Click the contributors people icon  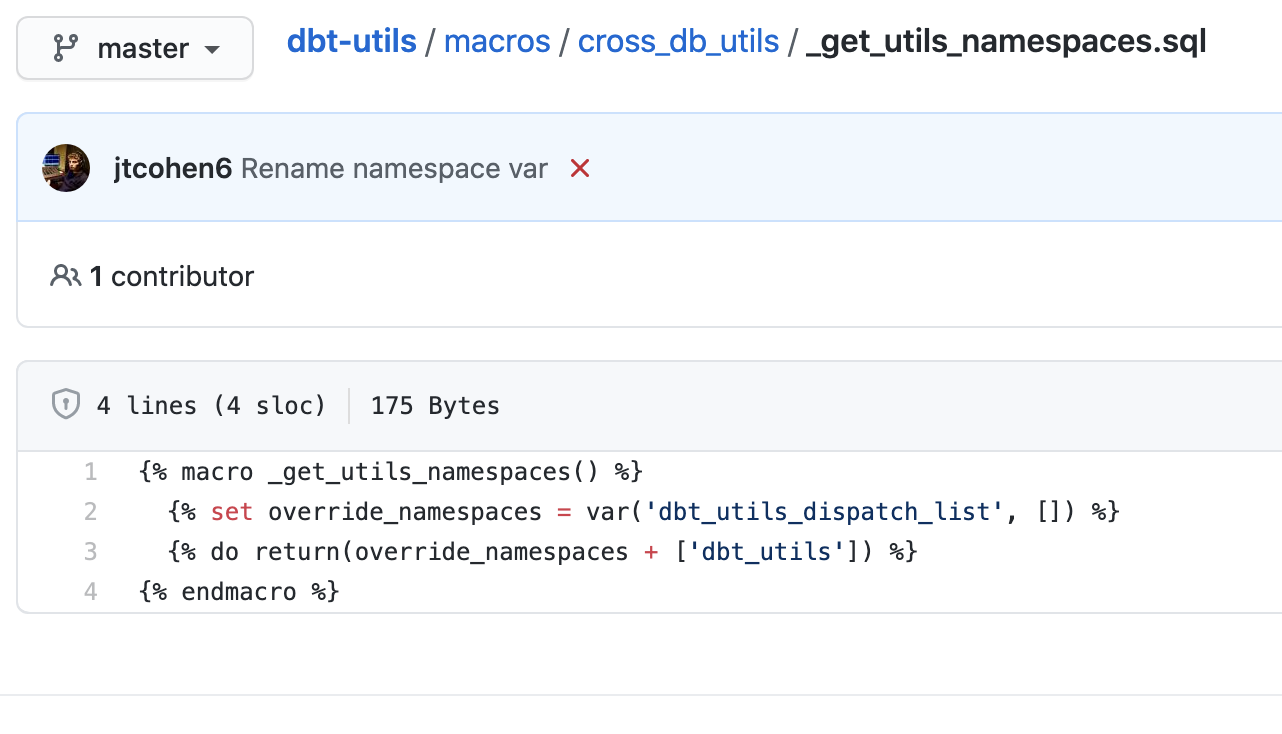pyautogui.click(x=65, y=276)
